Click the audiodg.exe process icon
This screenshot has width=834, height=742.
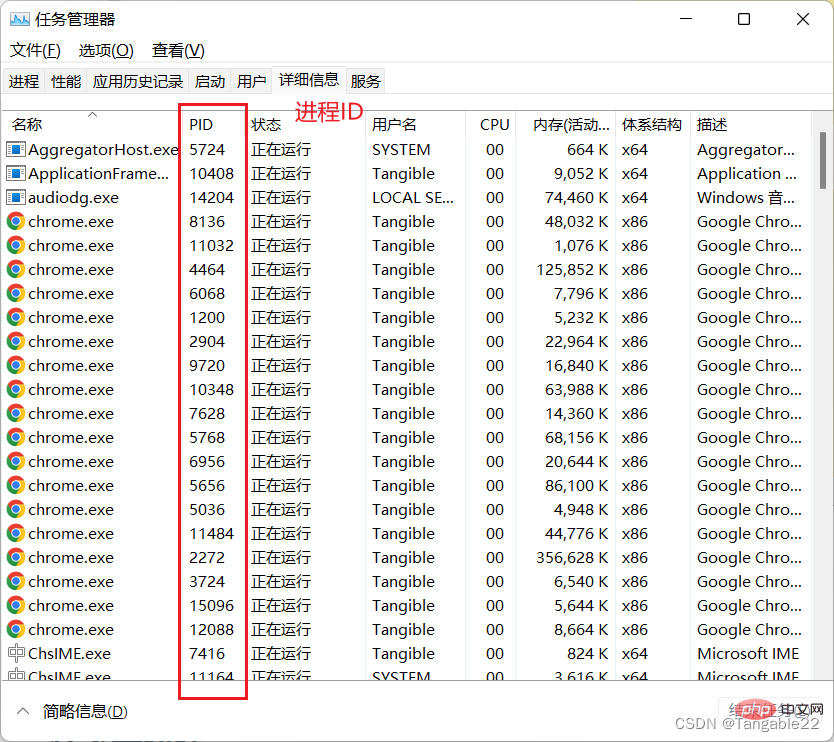point(15,197)
